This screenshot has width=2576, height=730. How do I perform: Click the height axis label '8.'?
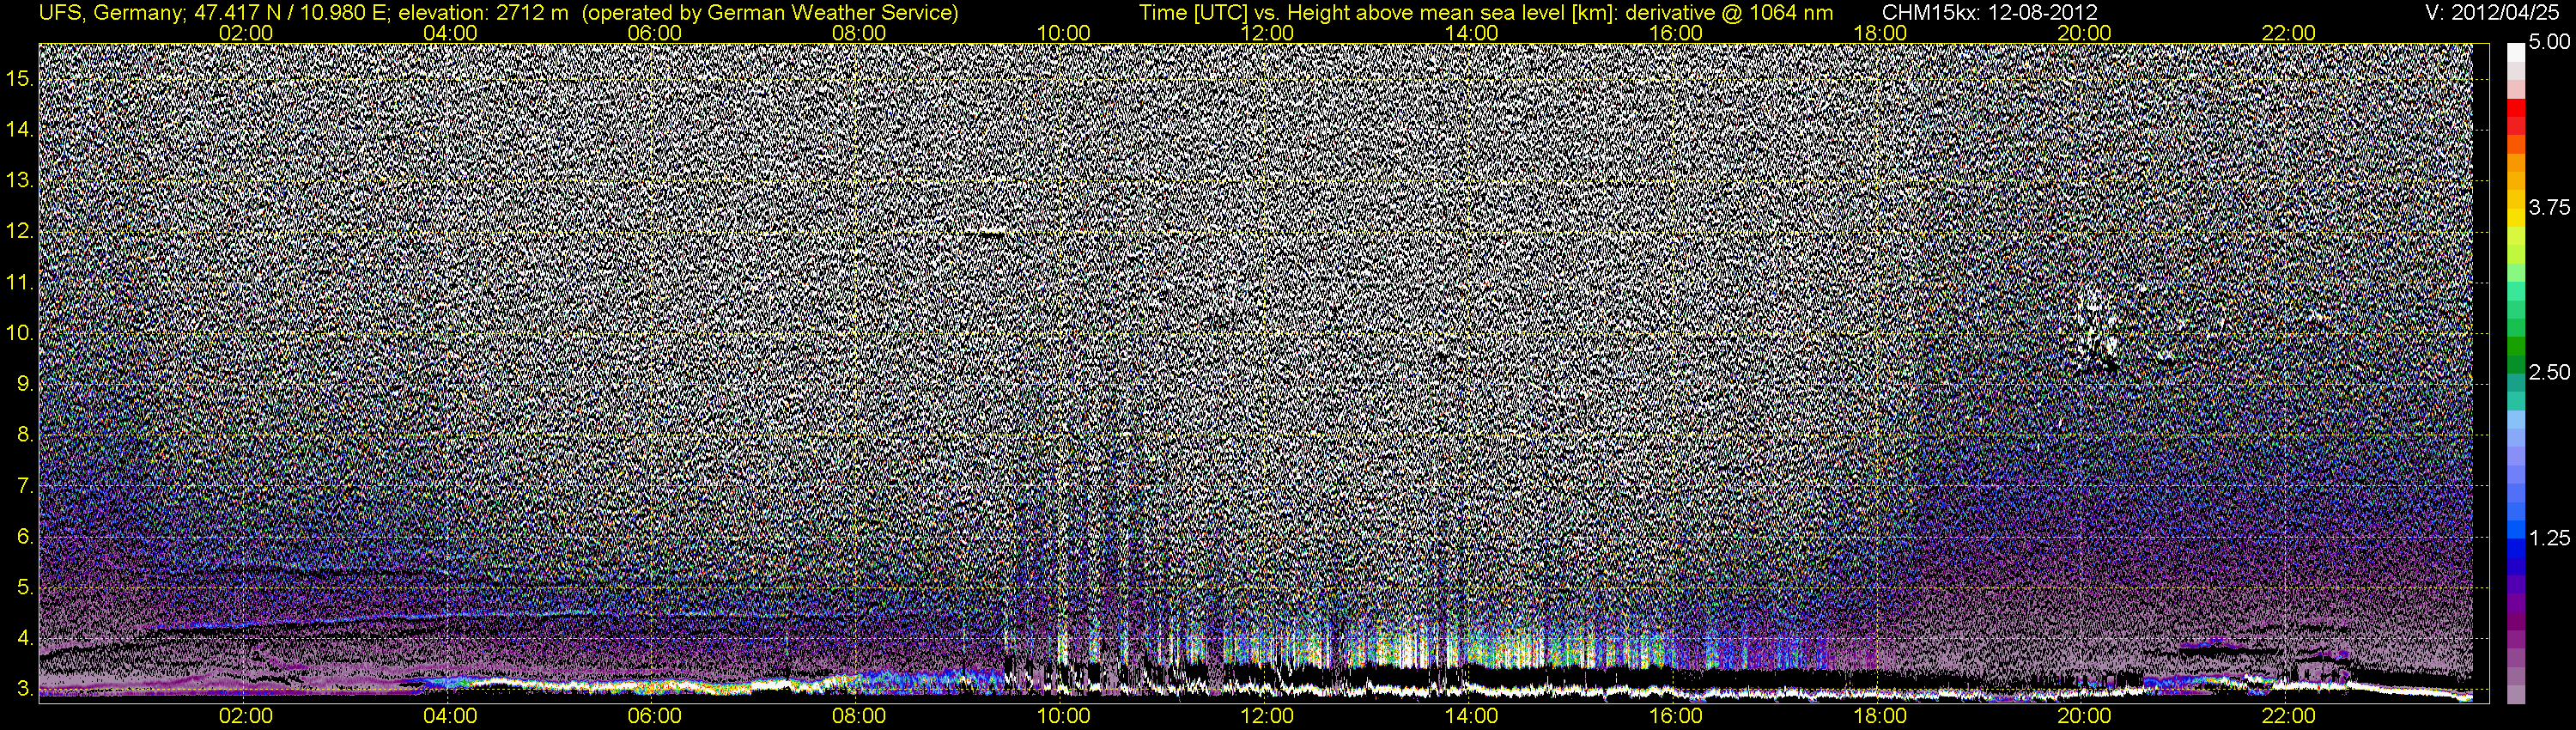click(x=26, y=435)
